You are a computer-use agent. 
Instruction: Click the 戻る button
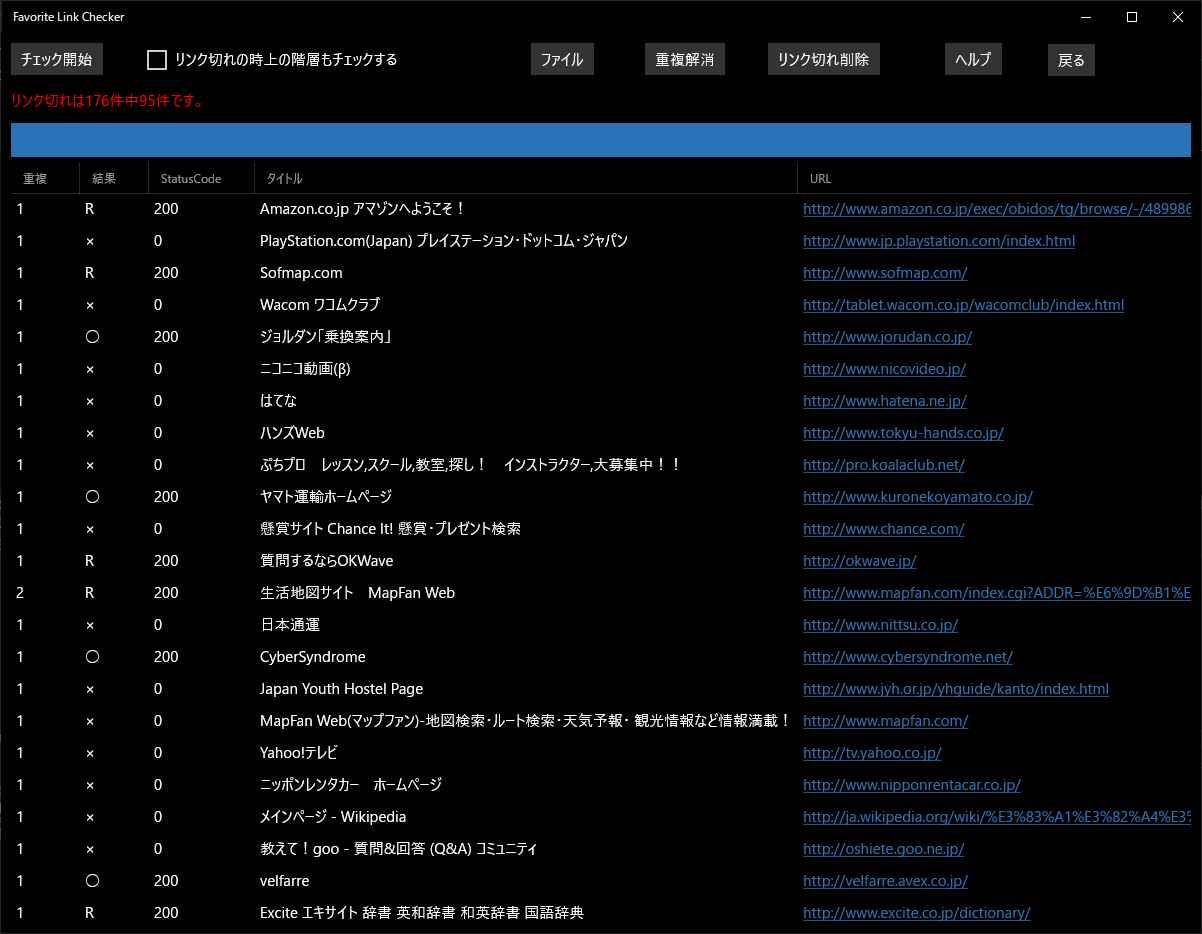coord(1072,60)
